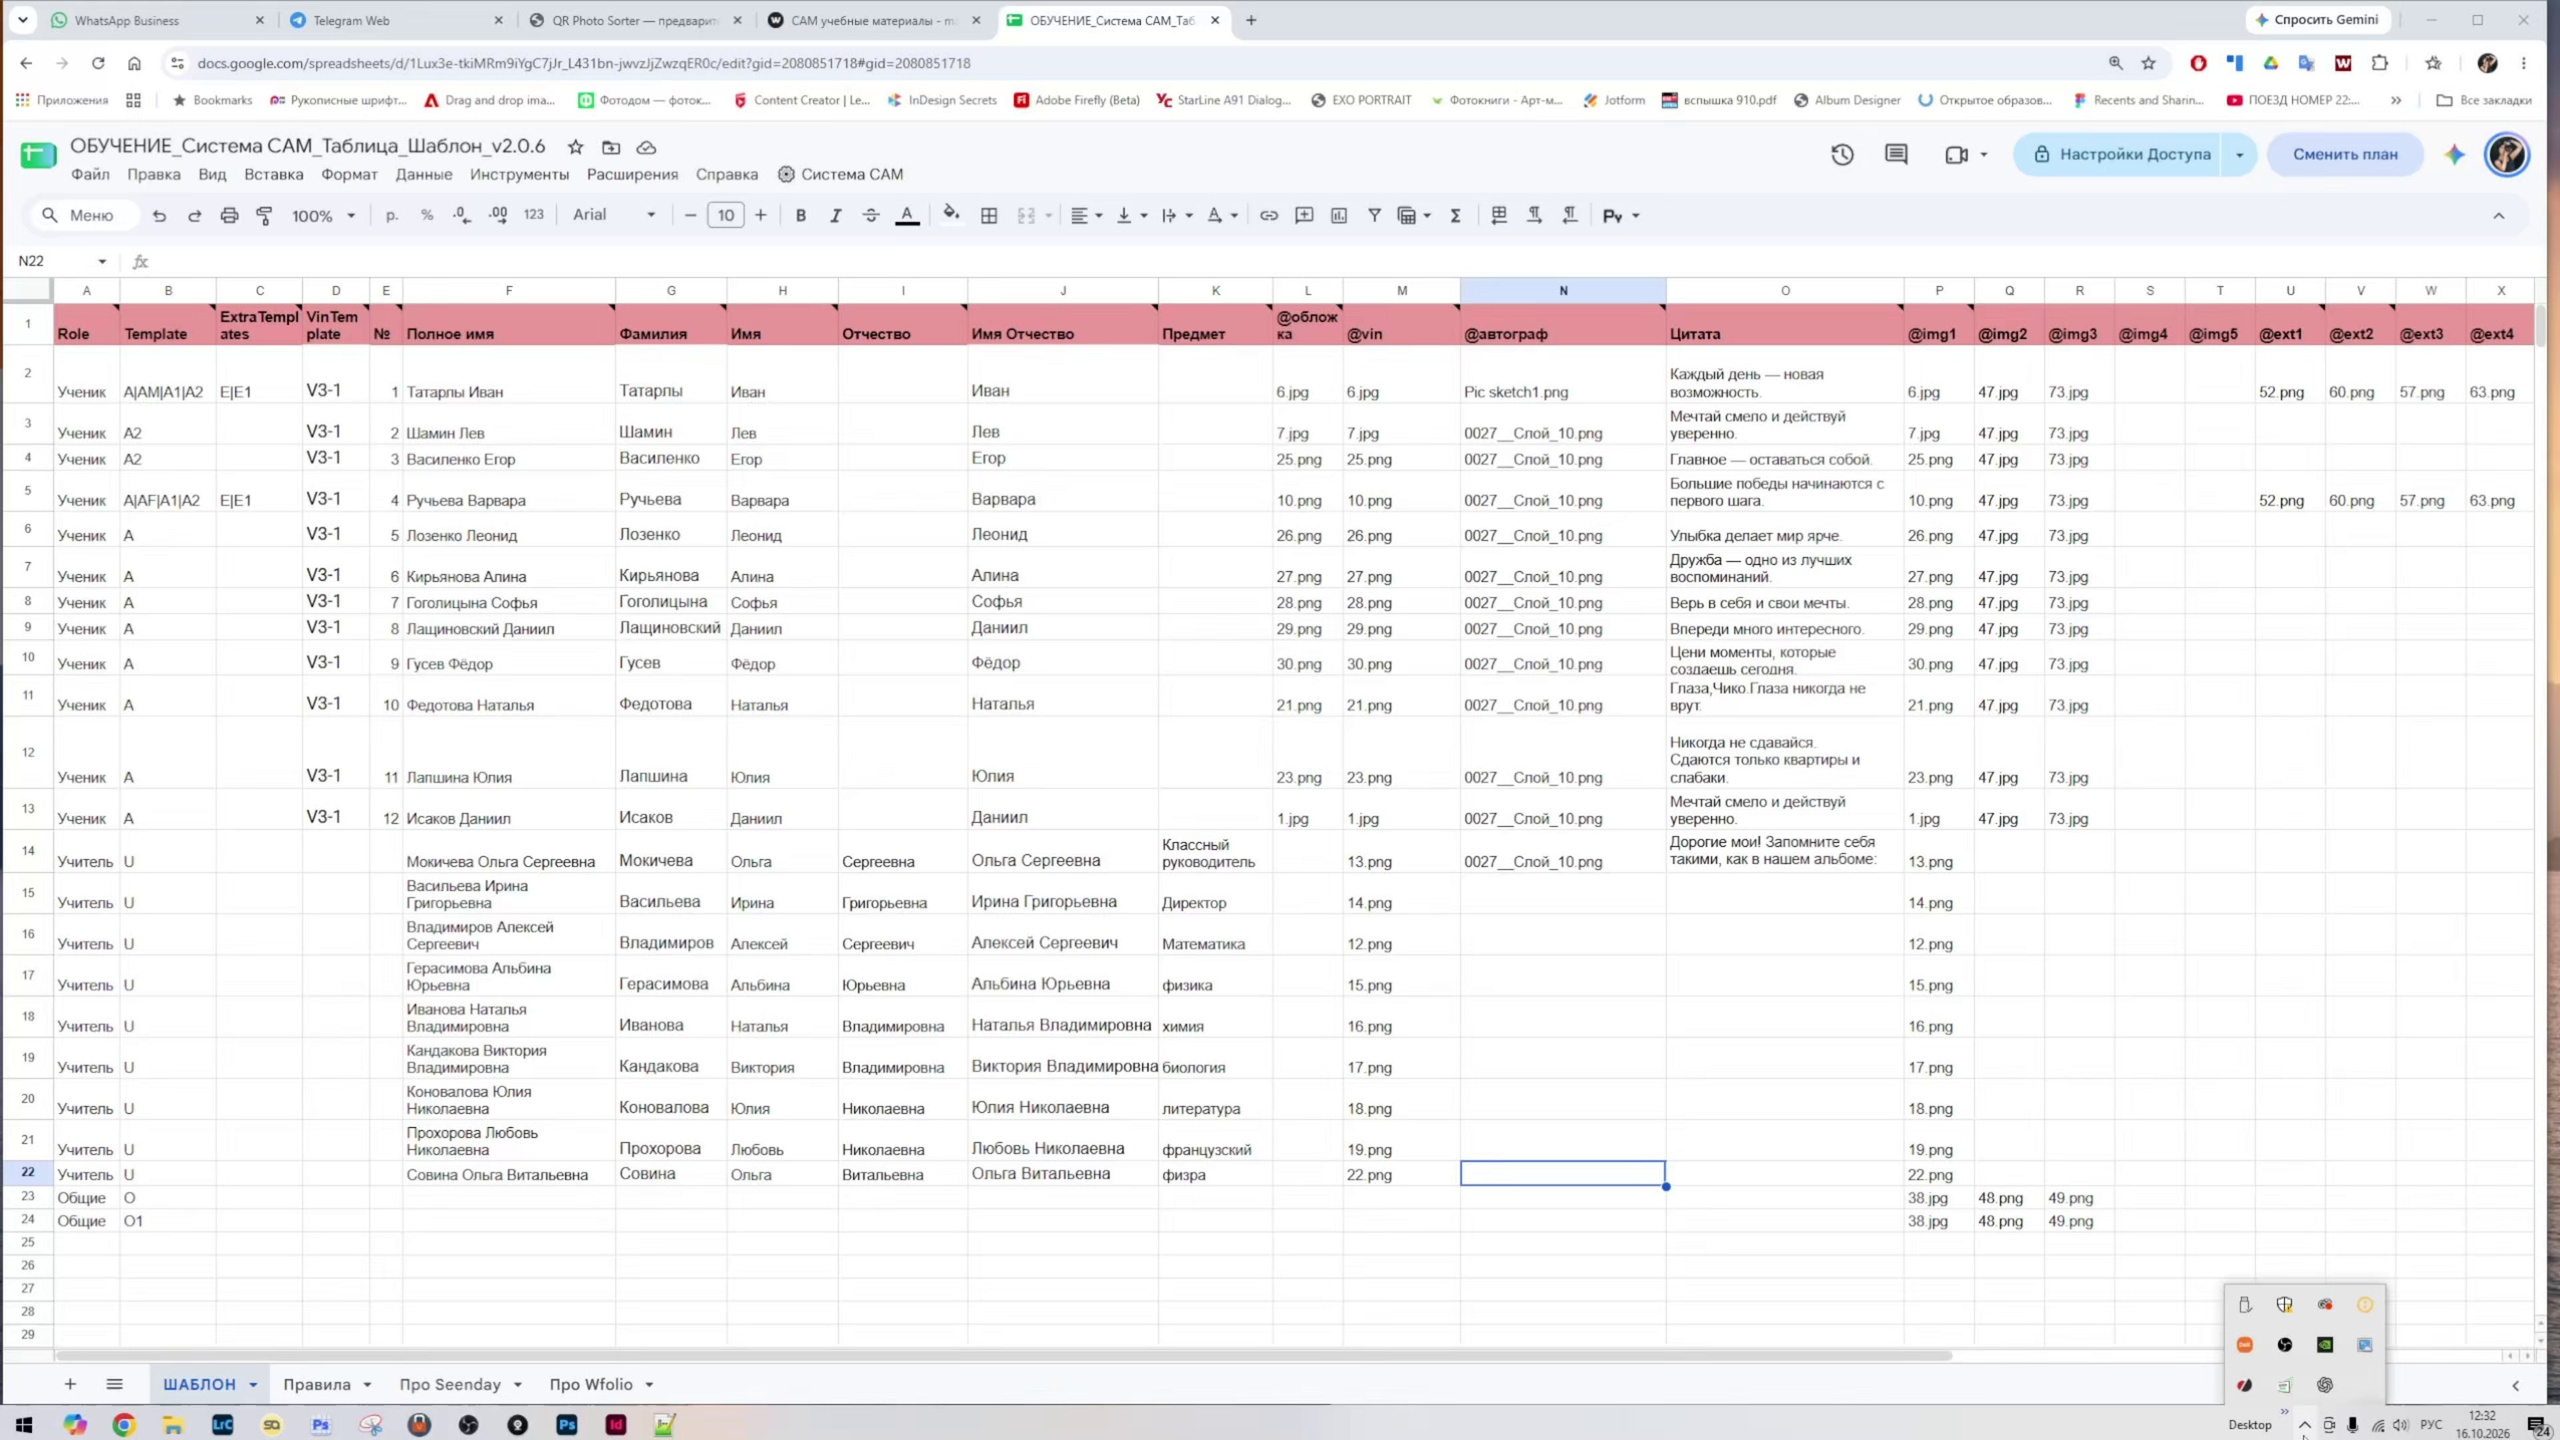This screenshot has width=2560, height=1440.
Task: Open Chrome from the Windows taskbar
Action: pos(124,1424)
